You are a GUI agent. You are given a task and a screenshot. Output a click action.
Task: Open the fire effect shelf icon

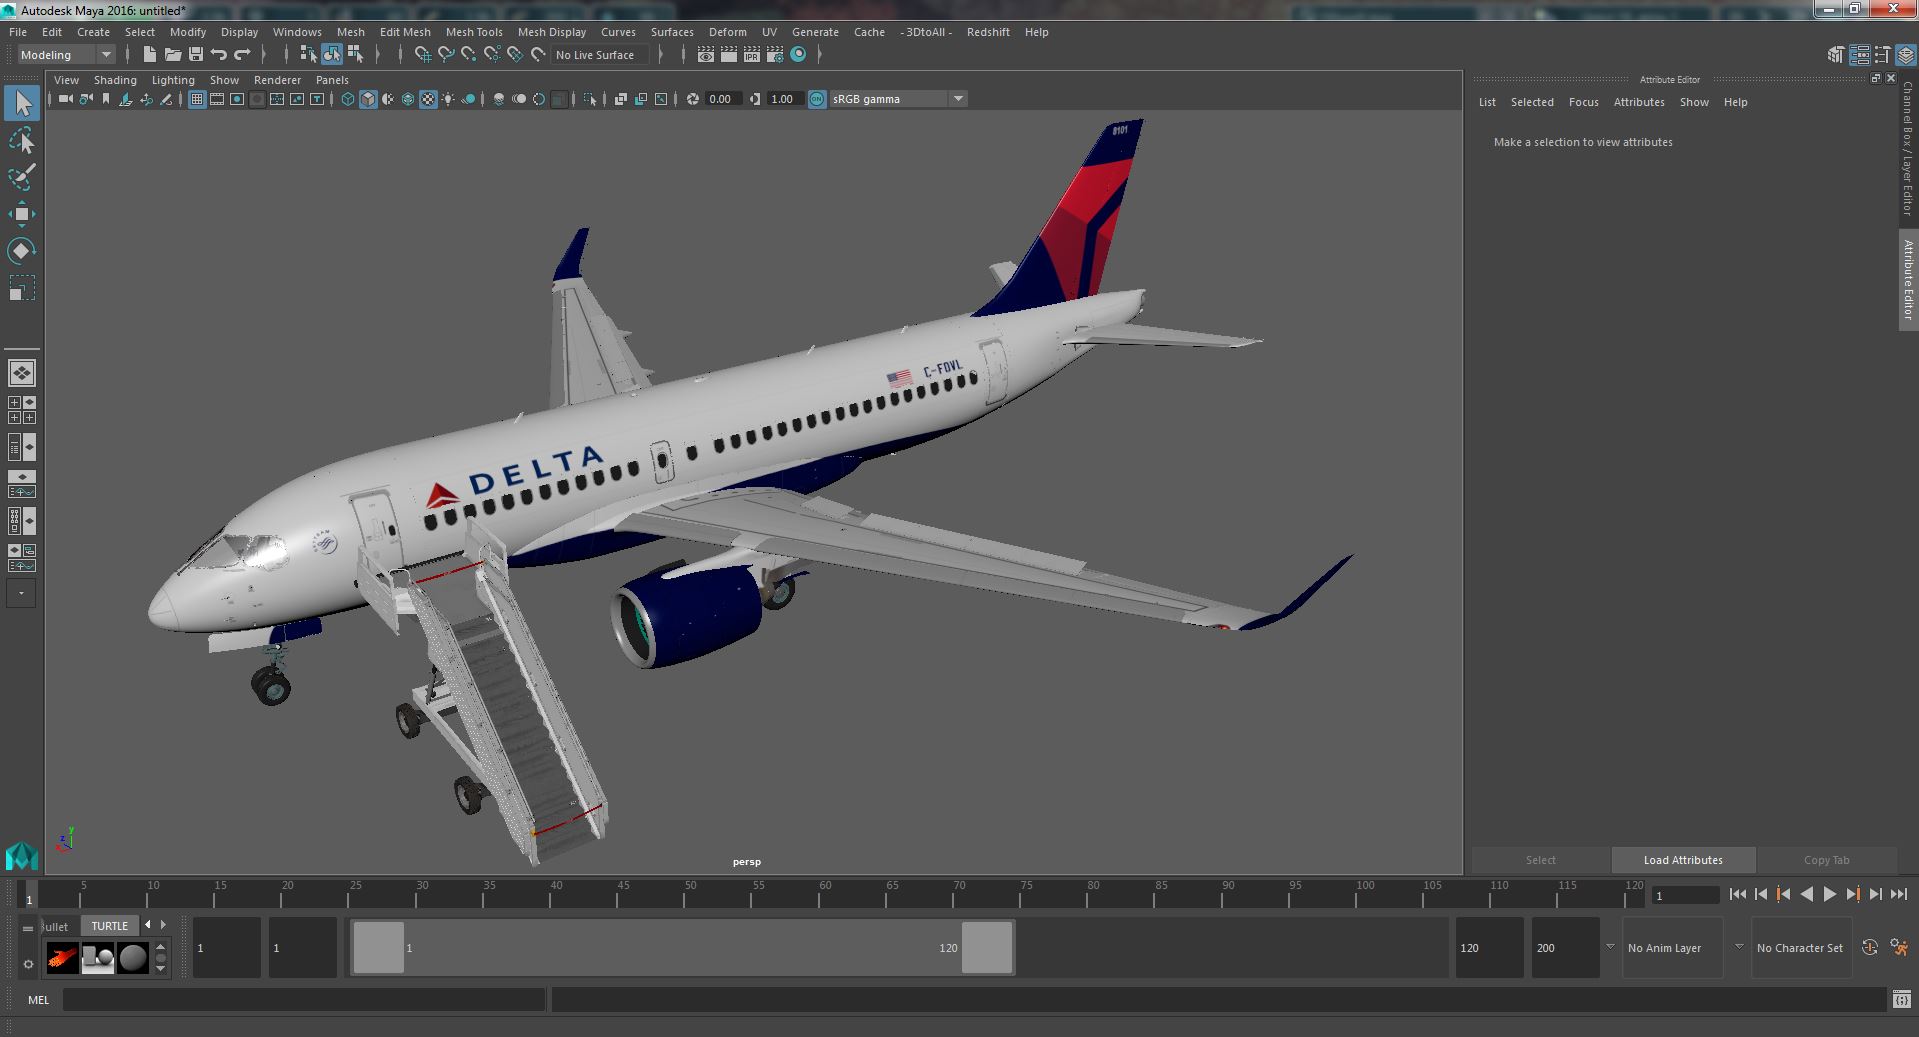click(62, 958)
